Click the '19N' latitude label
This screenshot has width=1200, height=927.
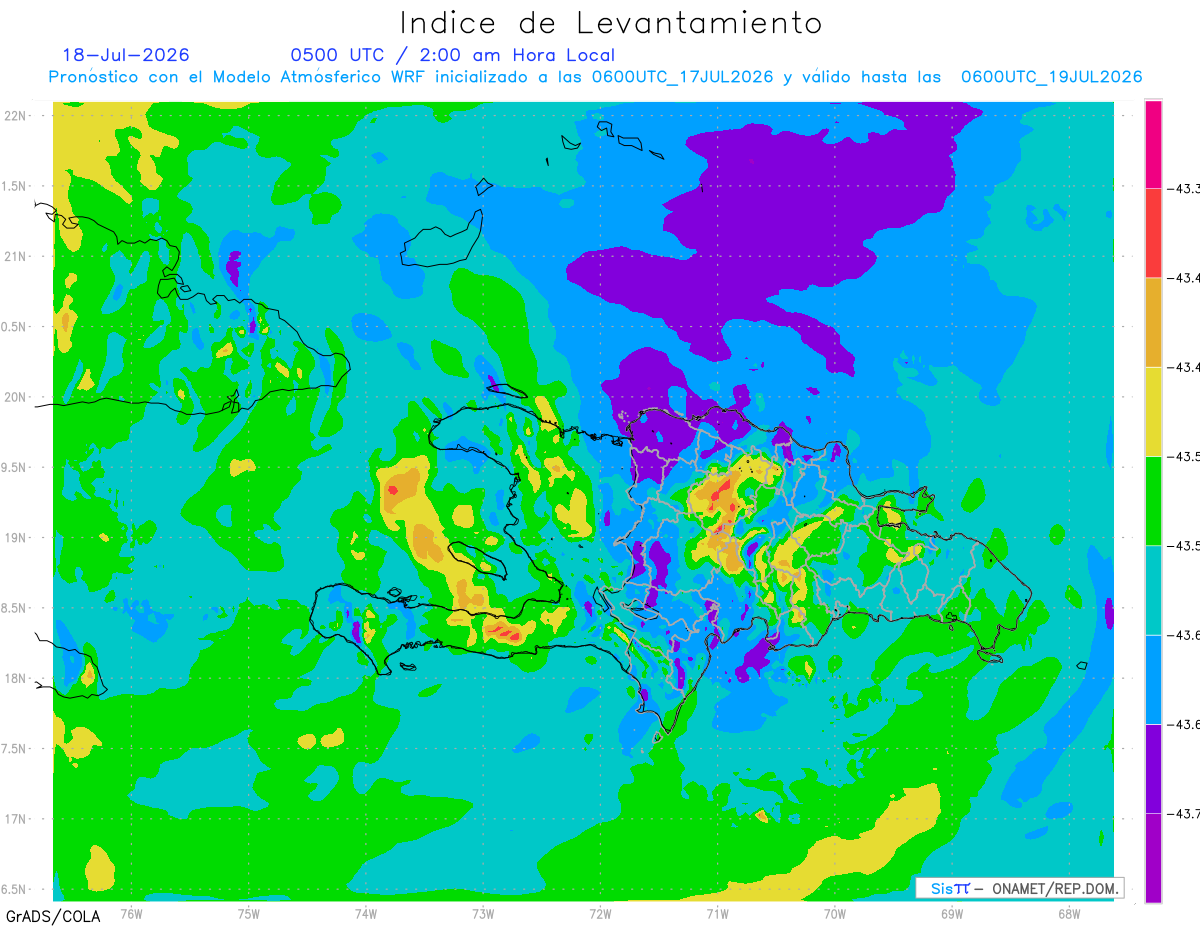(x=16, y=537)
